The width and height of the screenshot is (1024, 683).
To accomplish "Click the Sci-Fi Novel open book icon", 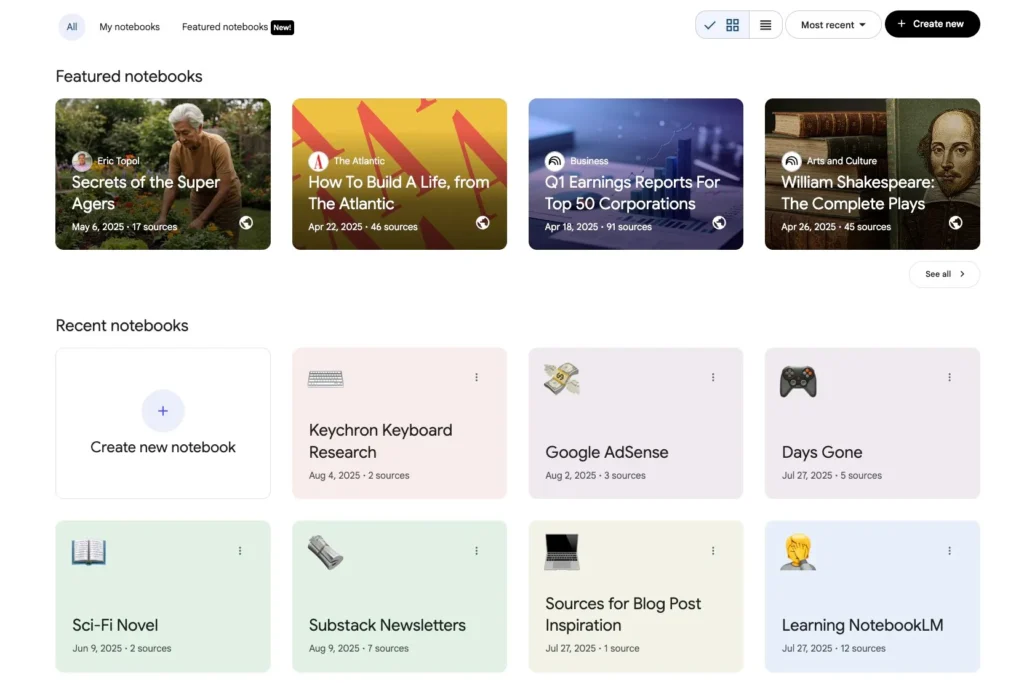I will click(x=89, y=552).
